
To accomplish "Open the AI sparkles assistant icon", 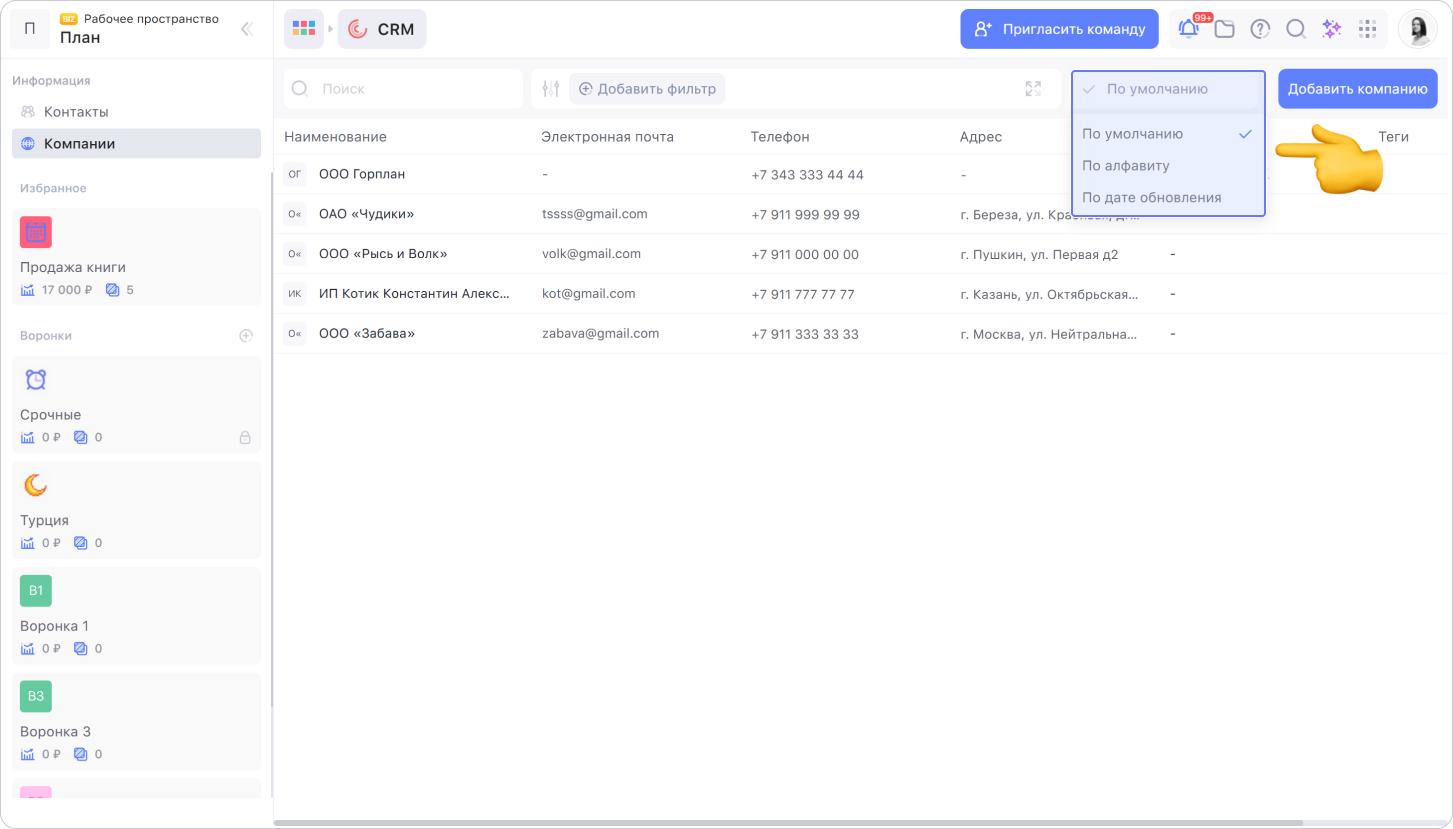I will coord(1331,29).
